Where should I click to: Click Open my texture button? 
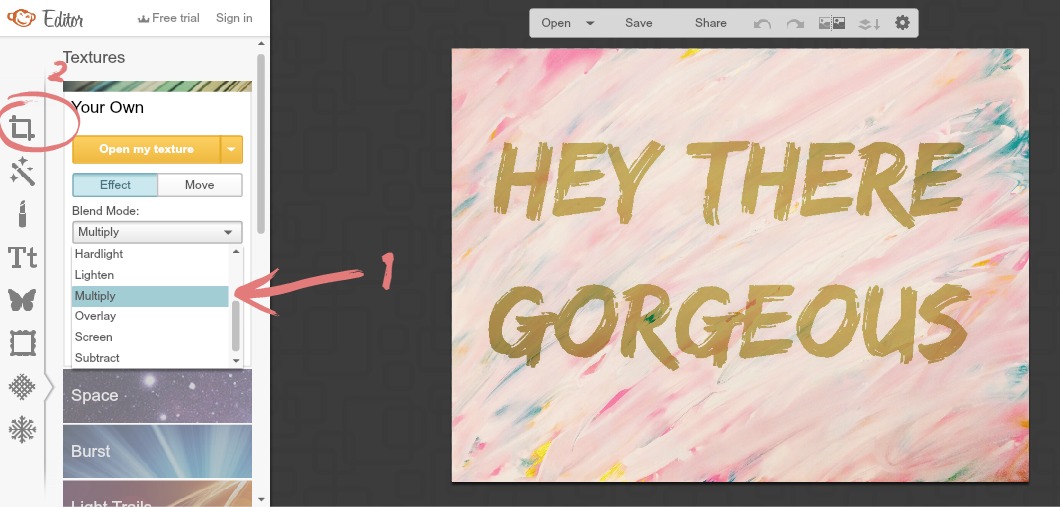146,149
